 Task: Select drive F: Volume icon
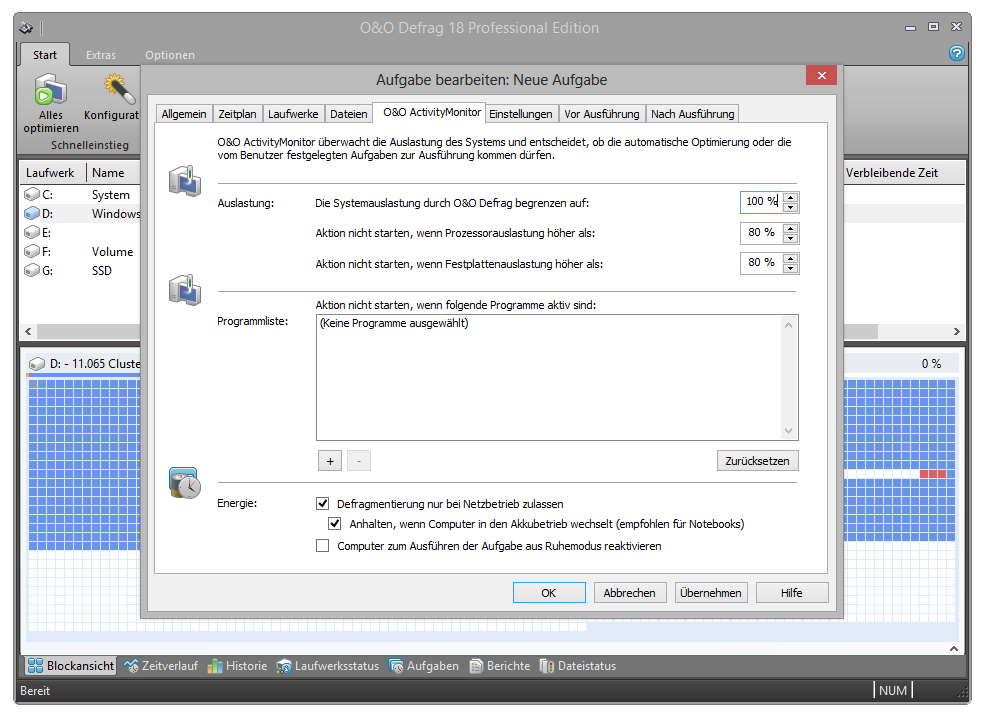click(32, 251)
